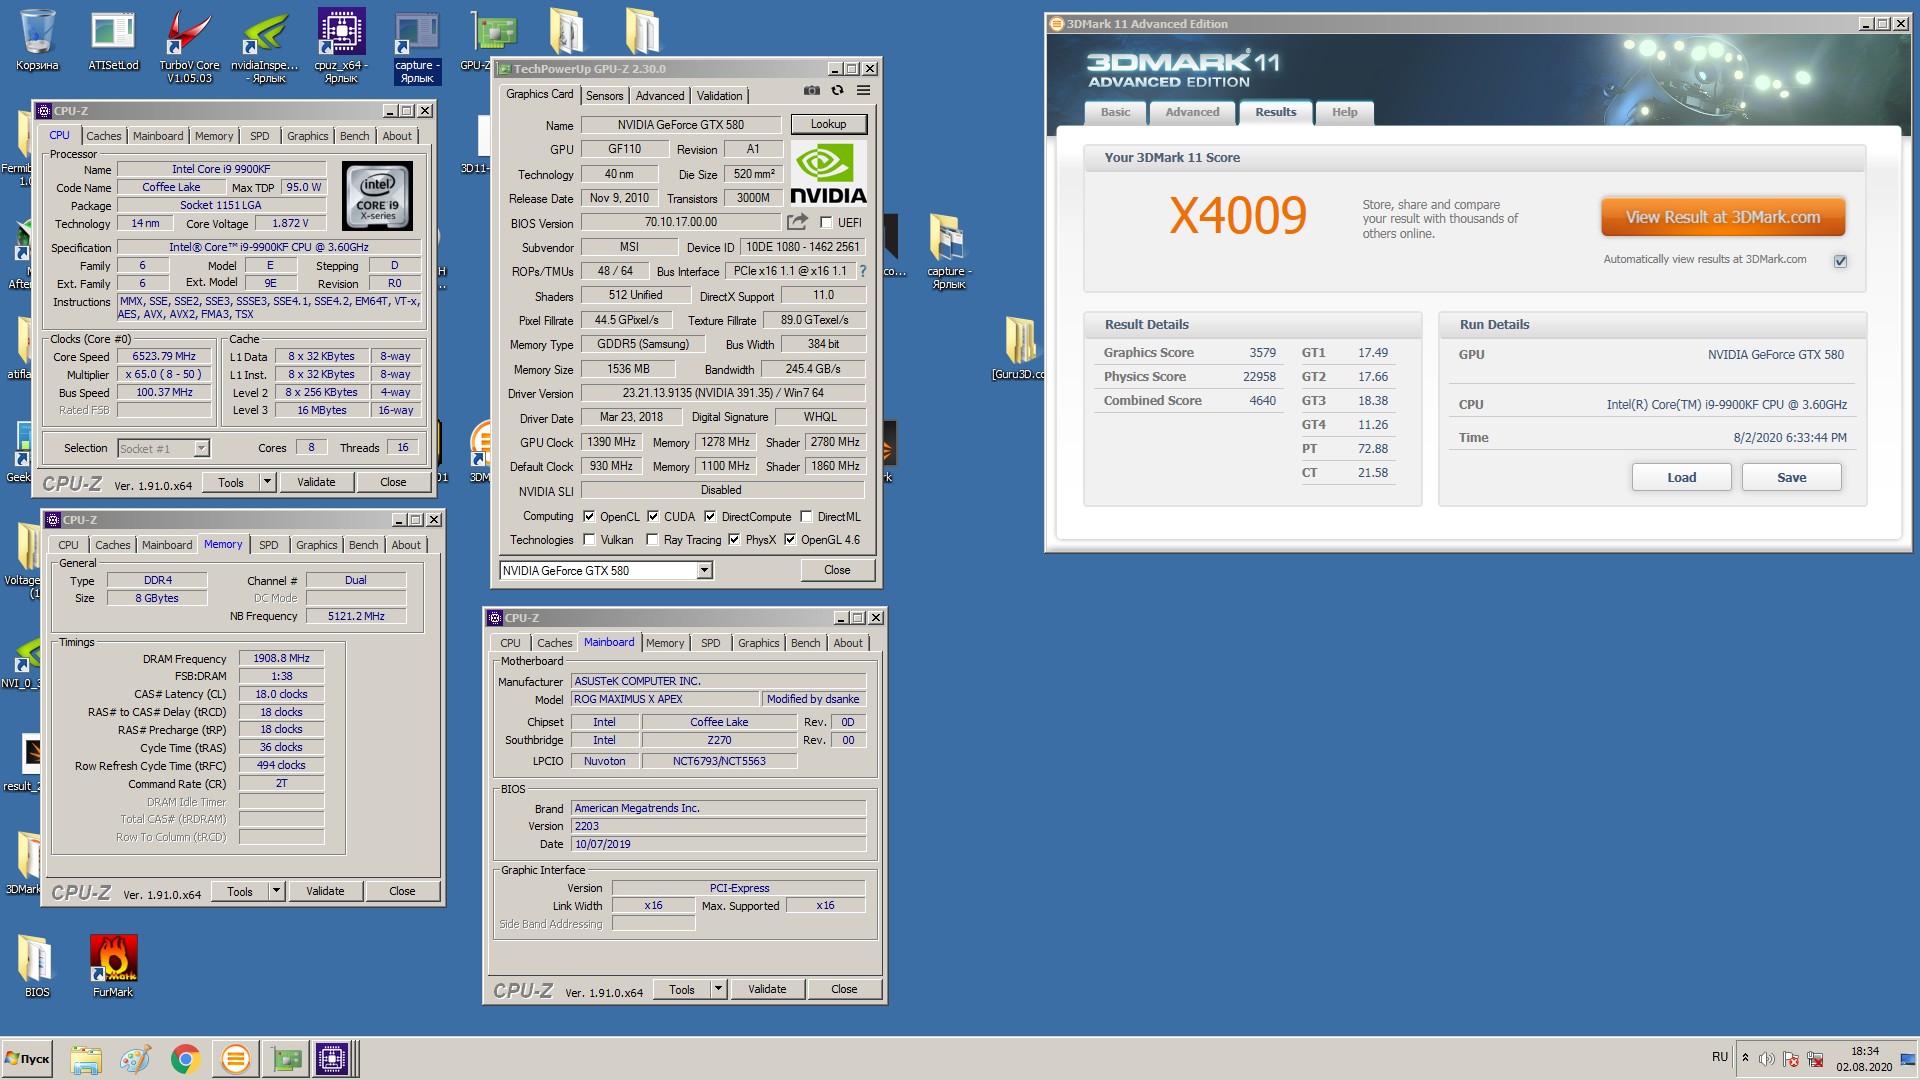Open Paint icon in taskbar
This screenshot has width=1920, height=1080.
pos(135,1059)
